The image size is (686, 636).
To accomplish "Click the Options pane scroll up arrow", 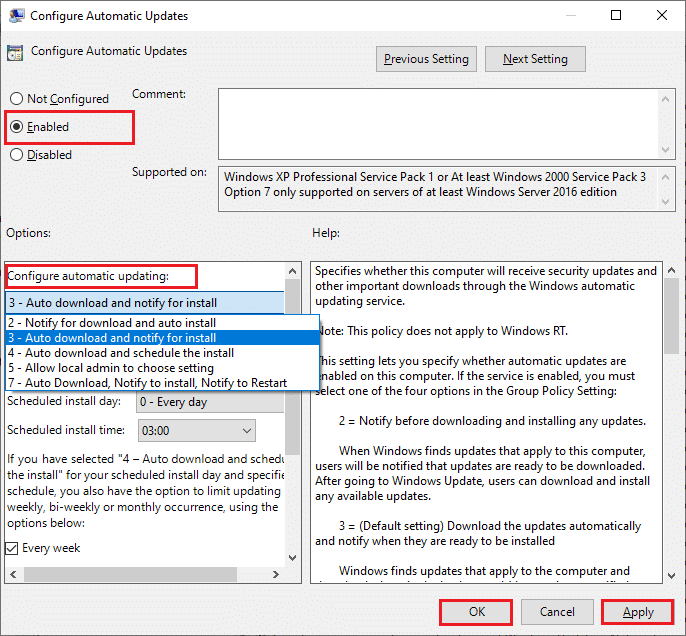I will pos(293,271).
